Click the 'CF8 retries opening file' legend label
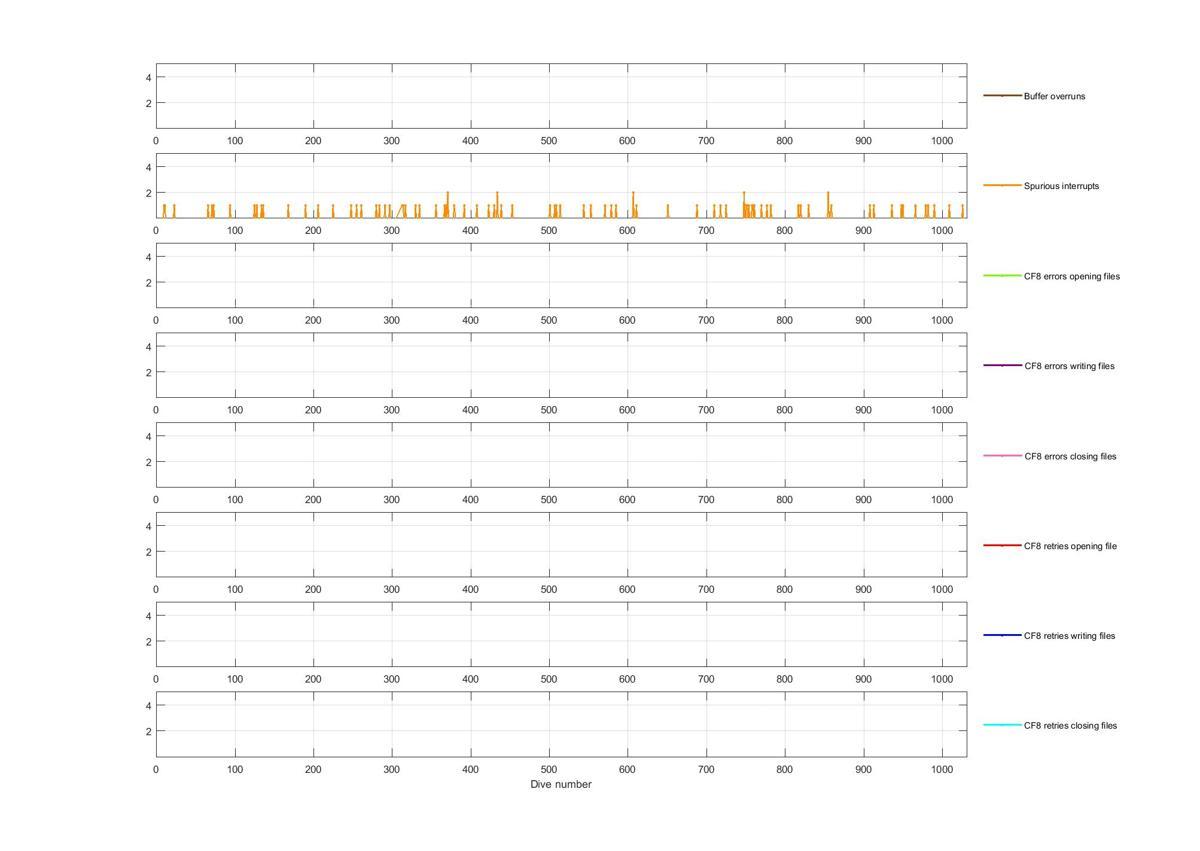The width and height of the screenshot is (1200, 851). click(x=1070, y=546)
